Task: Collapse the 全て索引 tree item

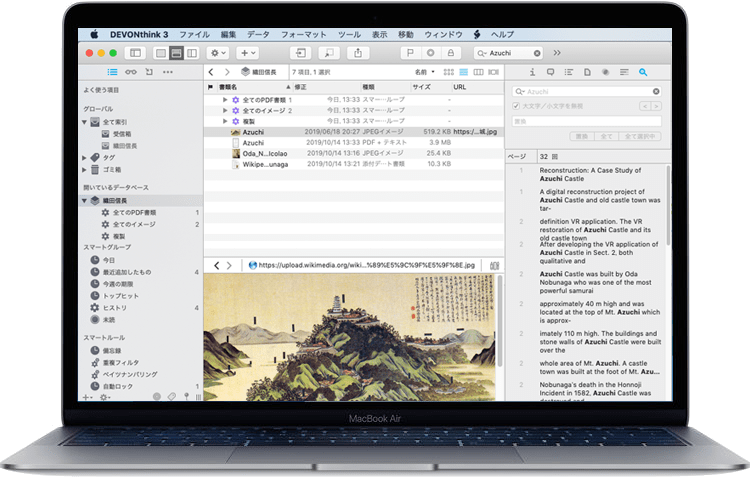Action: click(84, 122)
